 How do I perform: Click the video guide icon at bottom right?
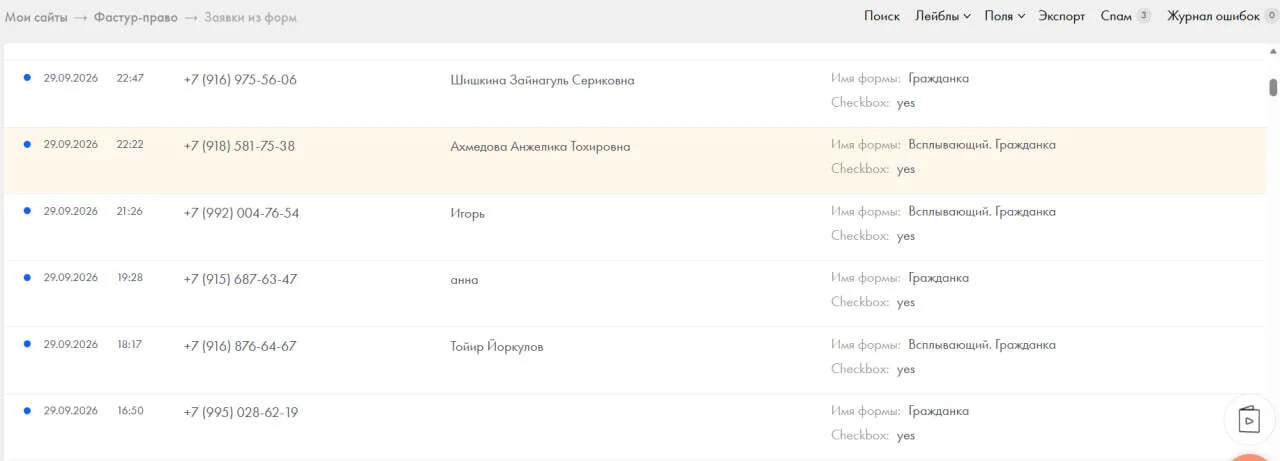pos(1249,419)
